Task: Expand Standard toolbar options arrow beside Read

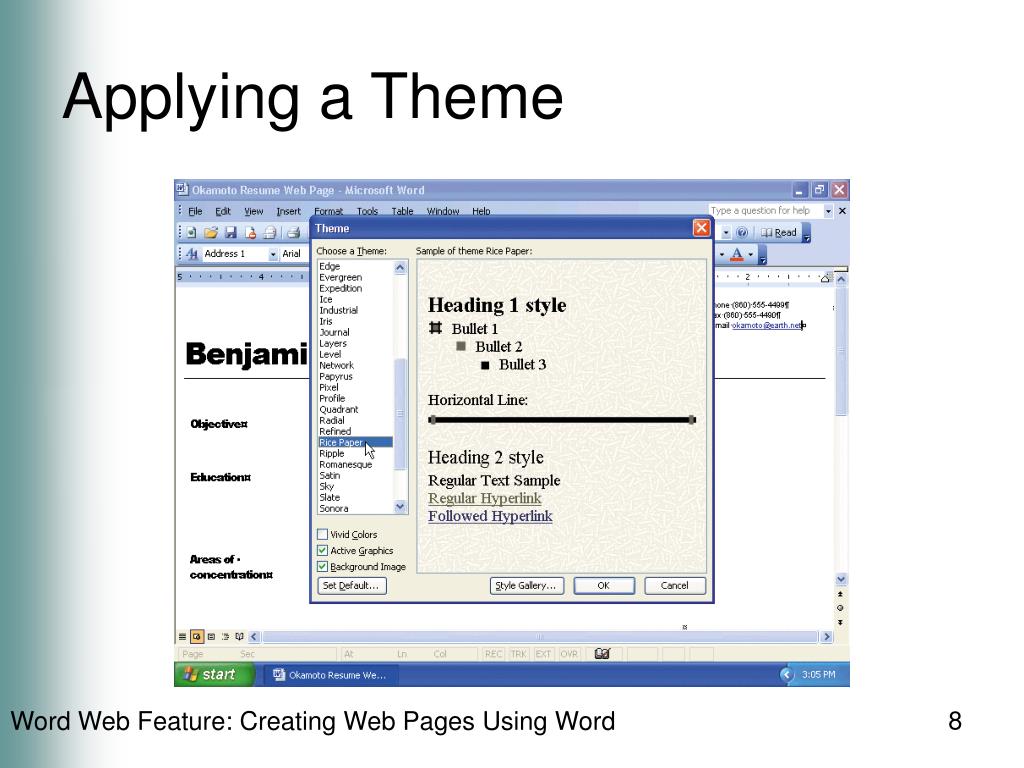Action: pos(807,234)
